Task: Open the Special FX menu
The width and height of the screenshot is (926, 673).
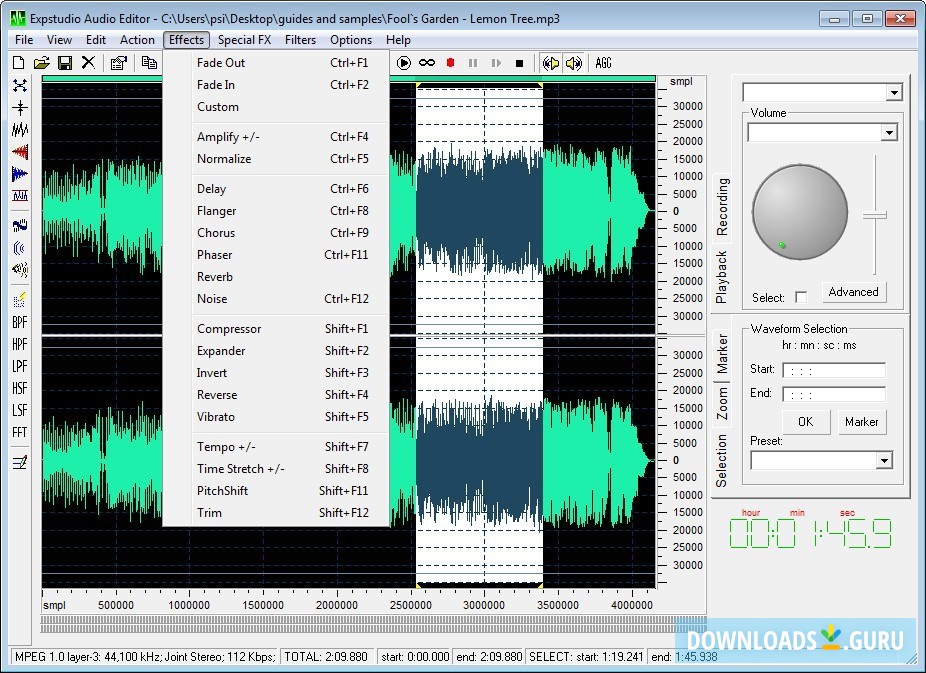Action: tap(244, 40)
